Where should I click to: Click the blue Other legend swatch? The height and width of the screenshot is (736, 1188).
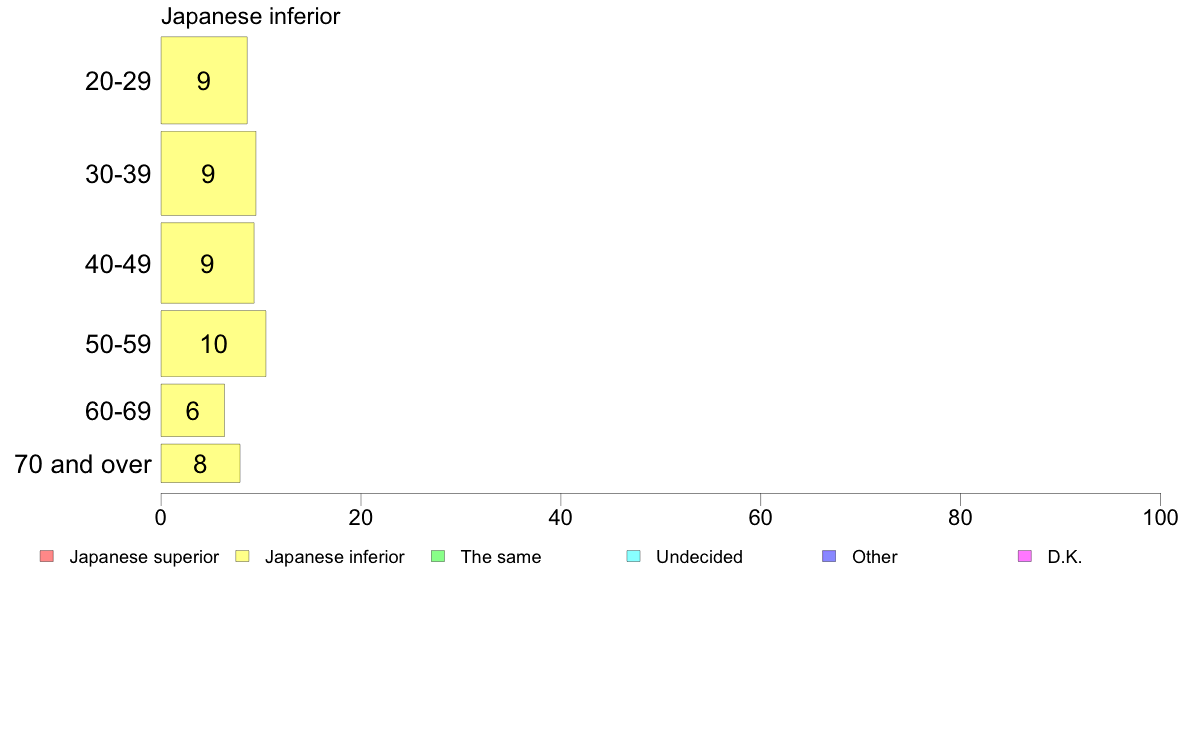point(830,556)
